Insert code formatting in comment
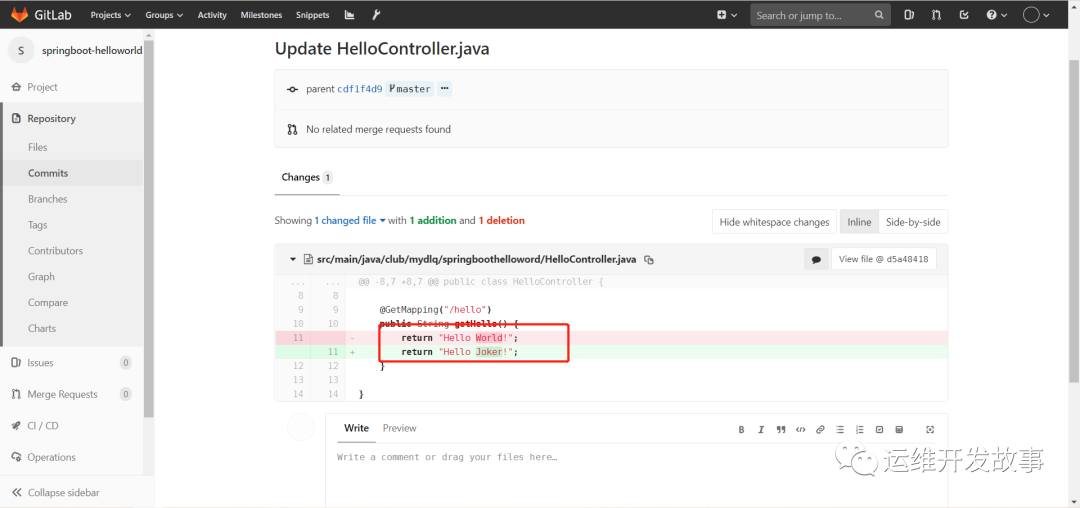This screenshot has height=508, width=1080. (x=800, y=430)
